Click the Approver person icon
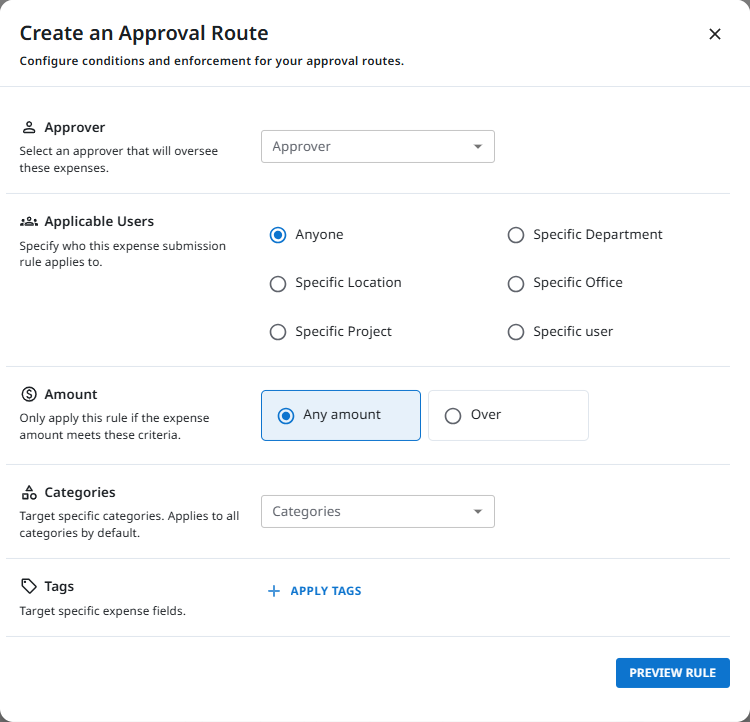This screenshot has width=750, height=722. (29, 127)
